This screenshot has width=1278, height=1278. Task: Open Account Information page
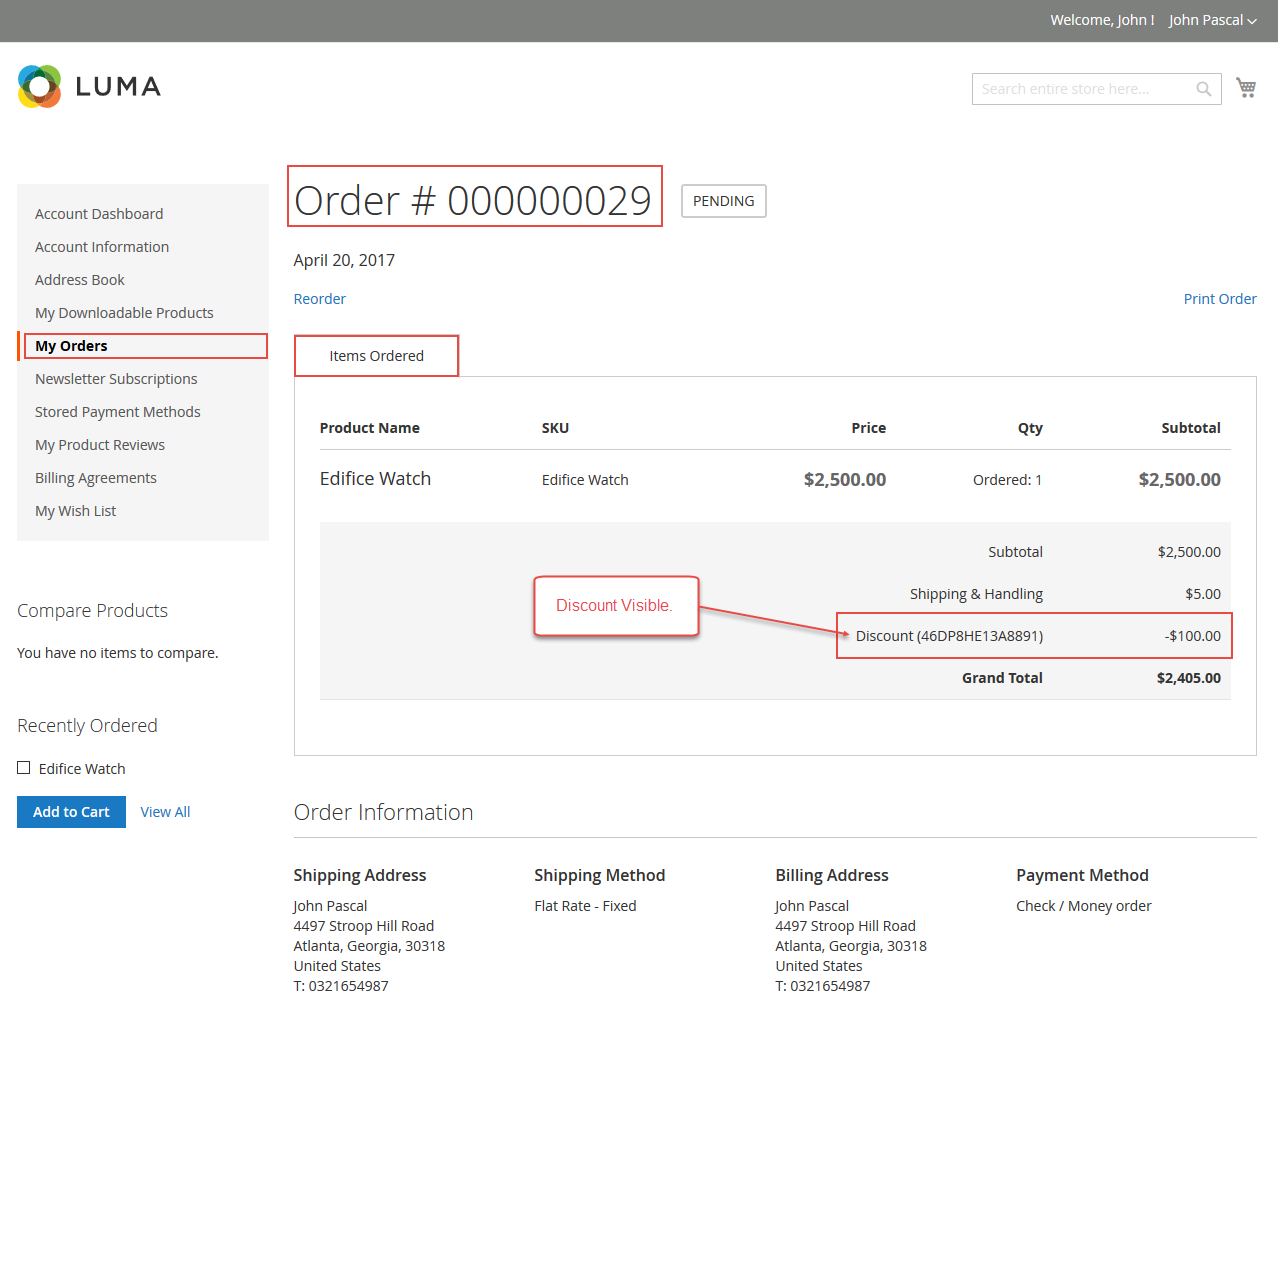click(x=102, y=247)
